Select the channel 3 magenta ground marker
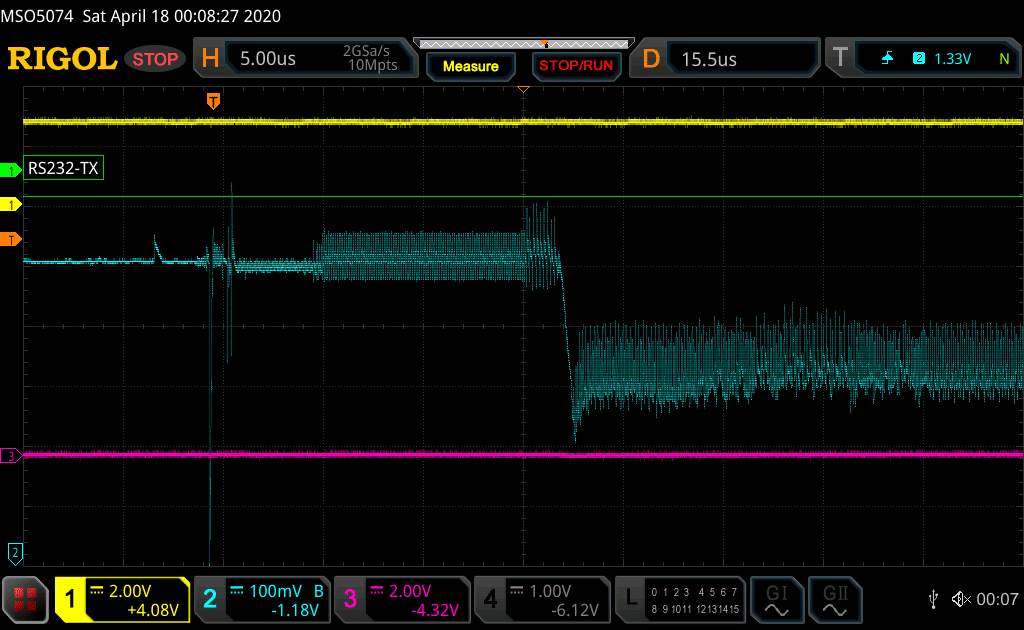This screenshot has width=1024, height=630. coord(11,456)
